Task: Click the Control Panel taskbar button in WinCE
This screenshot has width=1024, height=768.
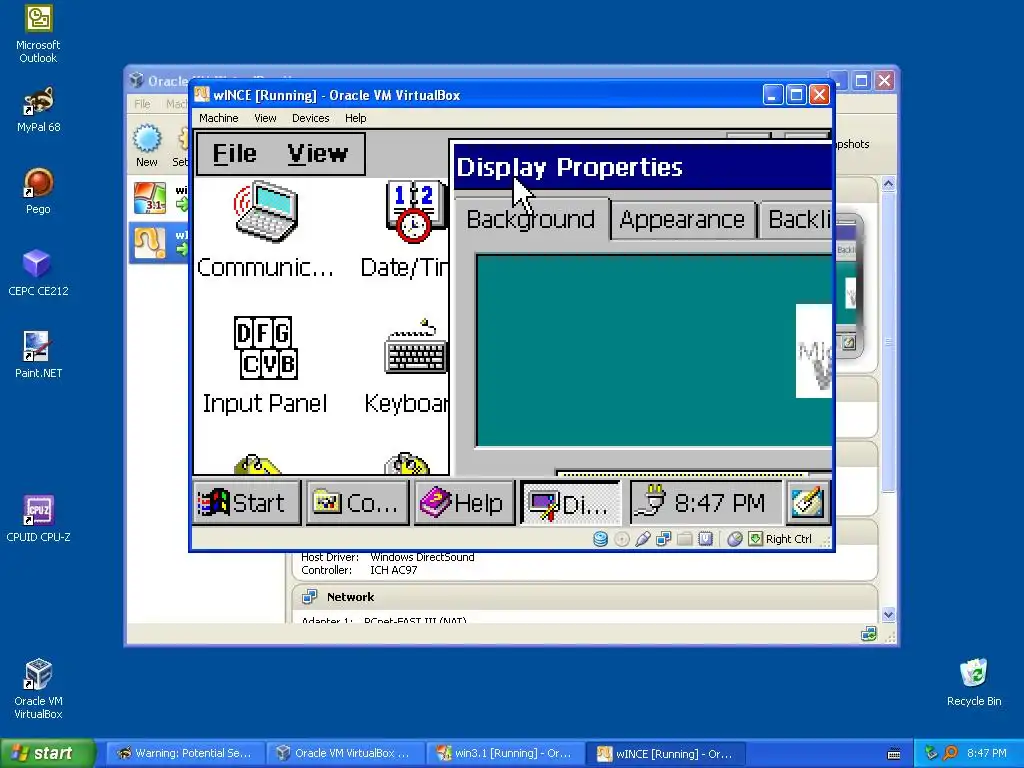Action: coord(357,503)
